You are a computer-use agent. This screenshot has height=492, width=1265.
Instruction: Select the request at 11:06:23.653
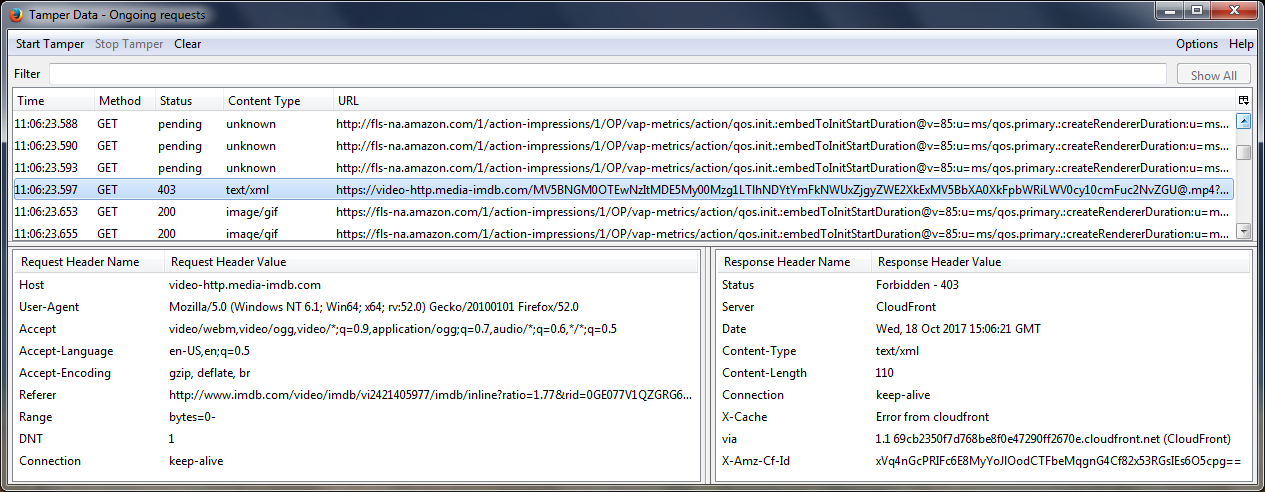[624, 212]
